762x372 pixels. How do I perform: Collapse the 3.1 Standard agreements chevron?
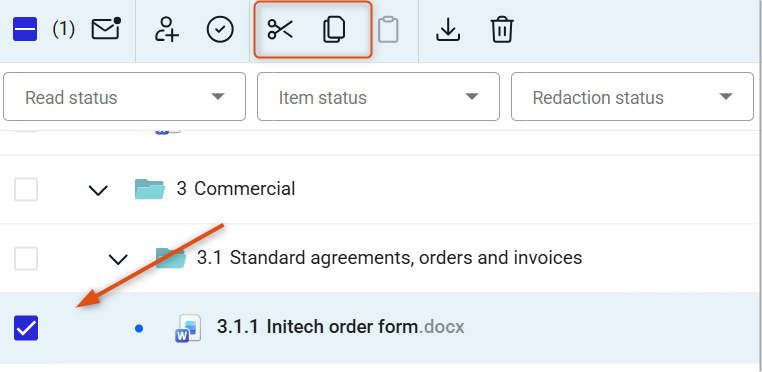coord(118,259)
